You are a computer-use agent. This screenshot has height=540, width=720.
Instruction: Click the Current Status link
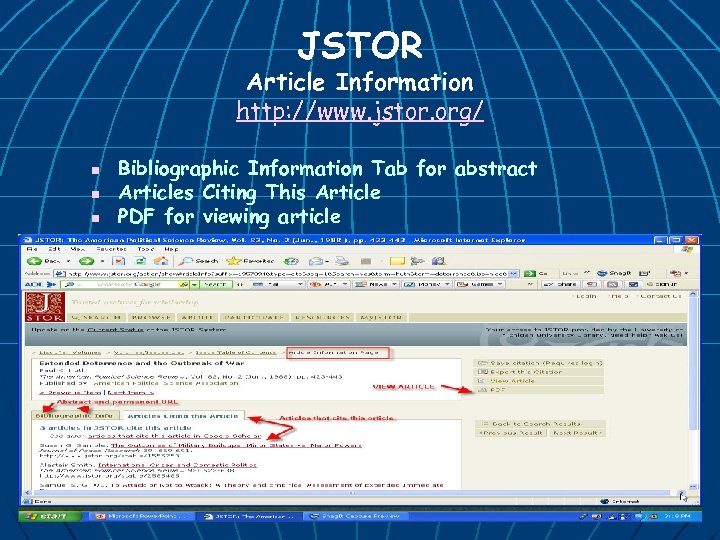[115, 330]
